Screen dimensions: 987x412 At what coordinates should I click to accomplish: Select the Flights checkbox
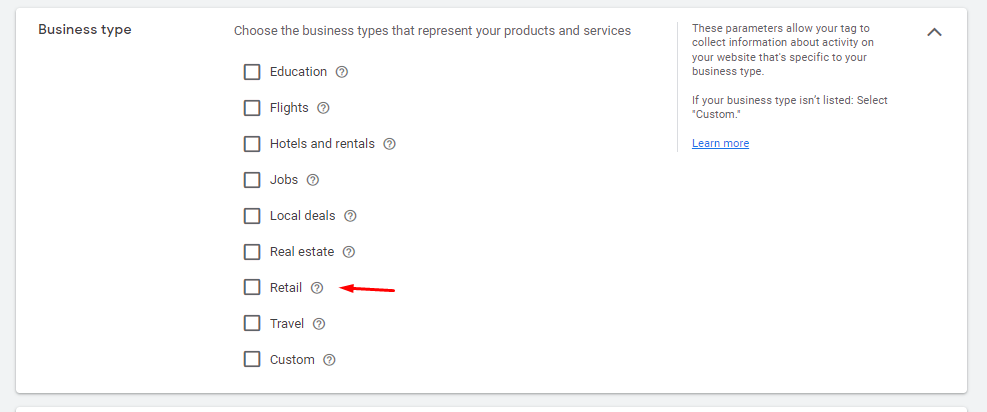252,108
